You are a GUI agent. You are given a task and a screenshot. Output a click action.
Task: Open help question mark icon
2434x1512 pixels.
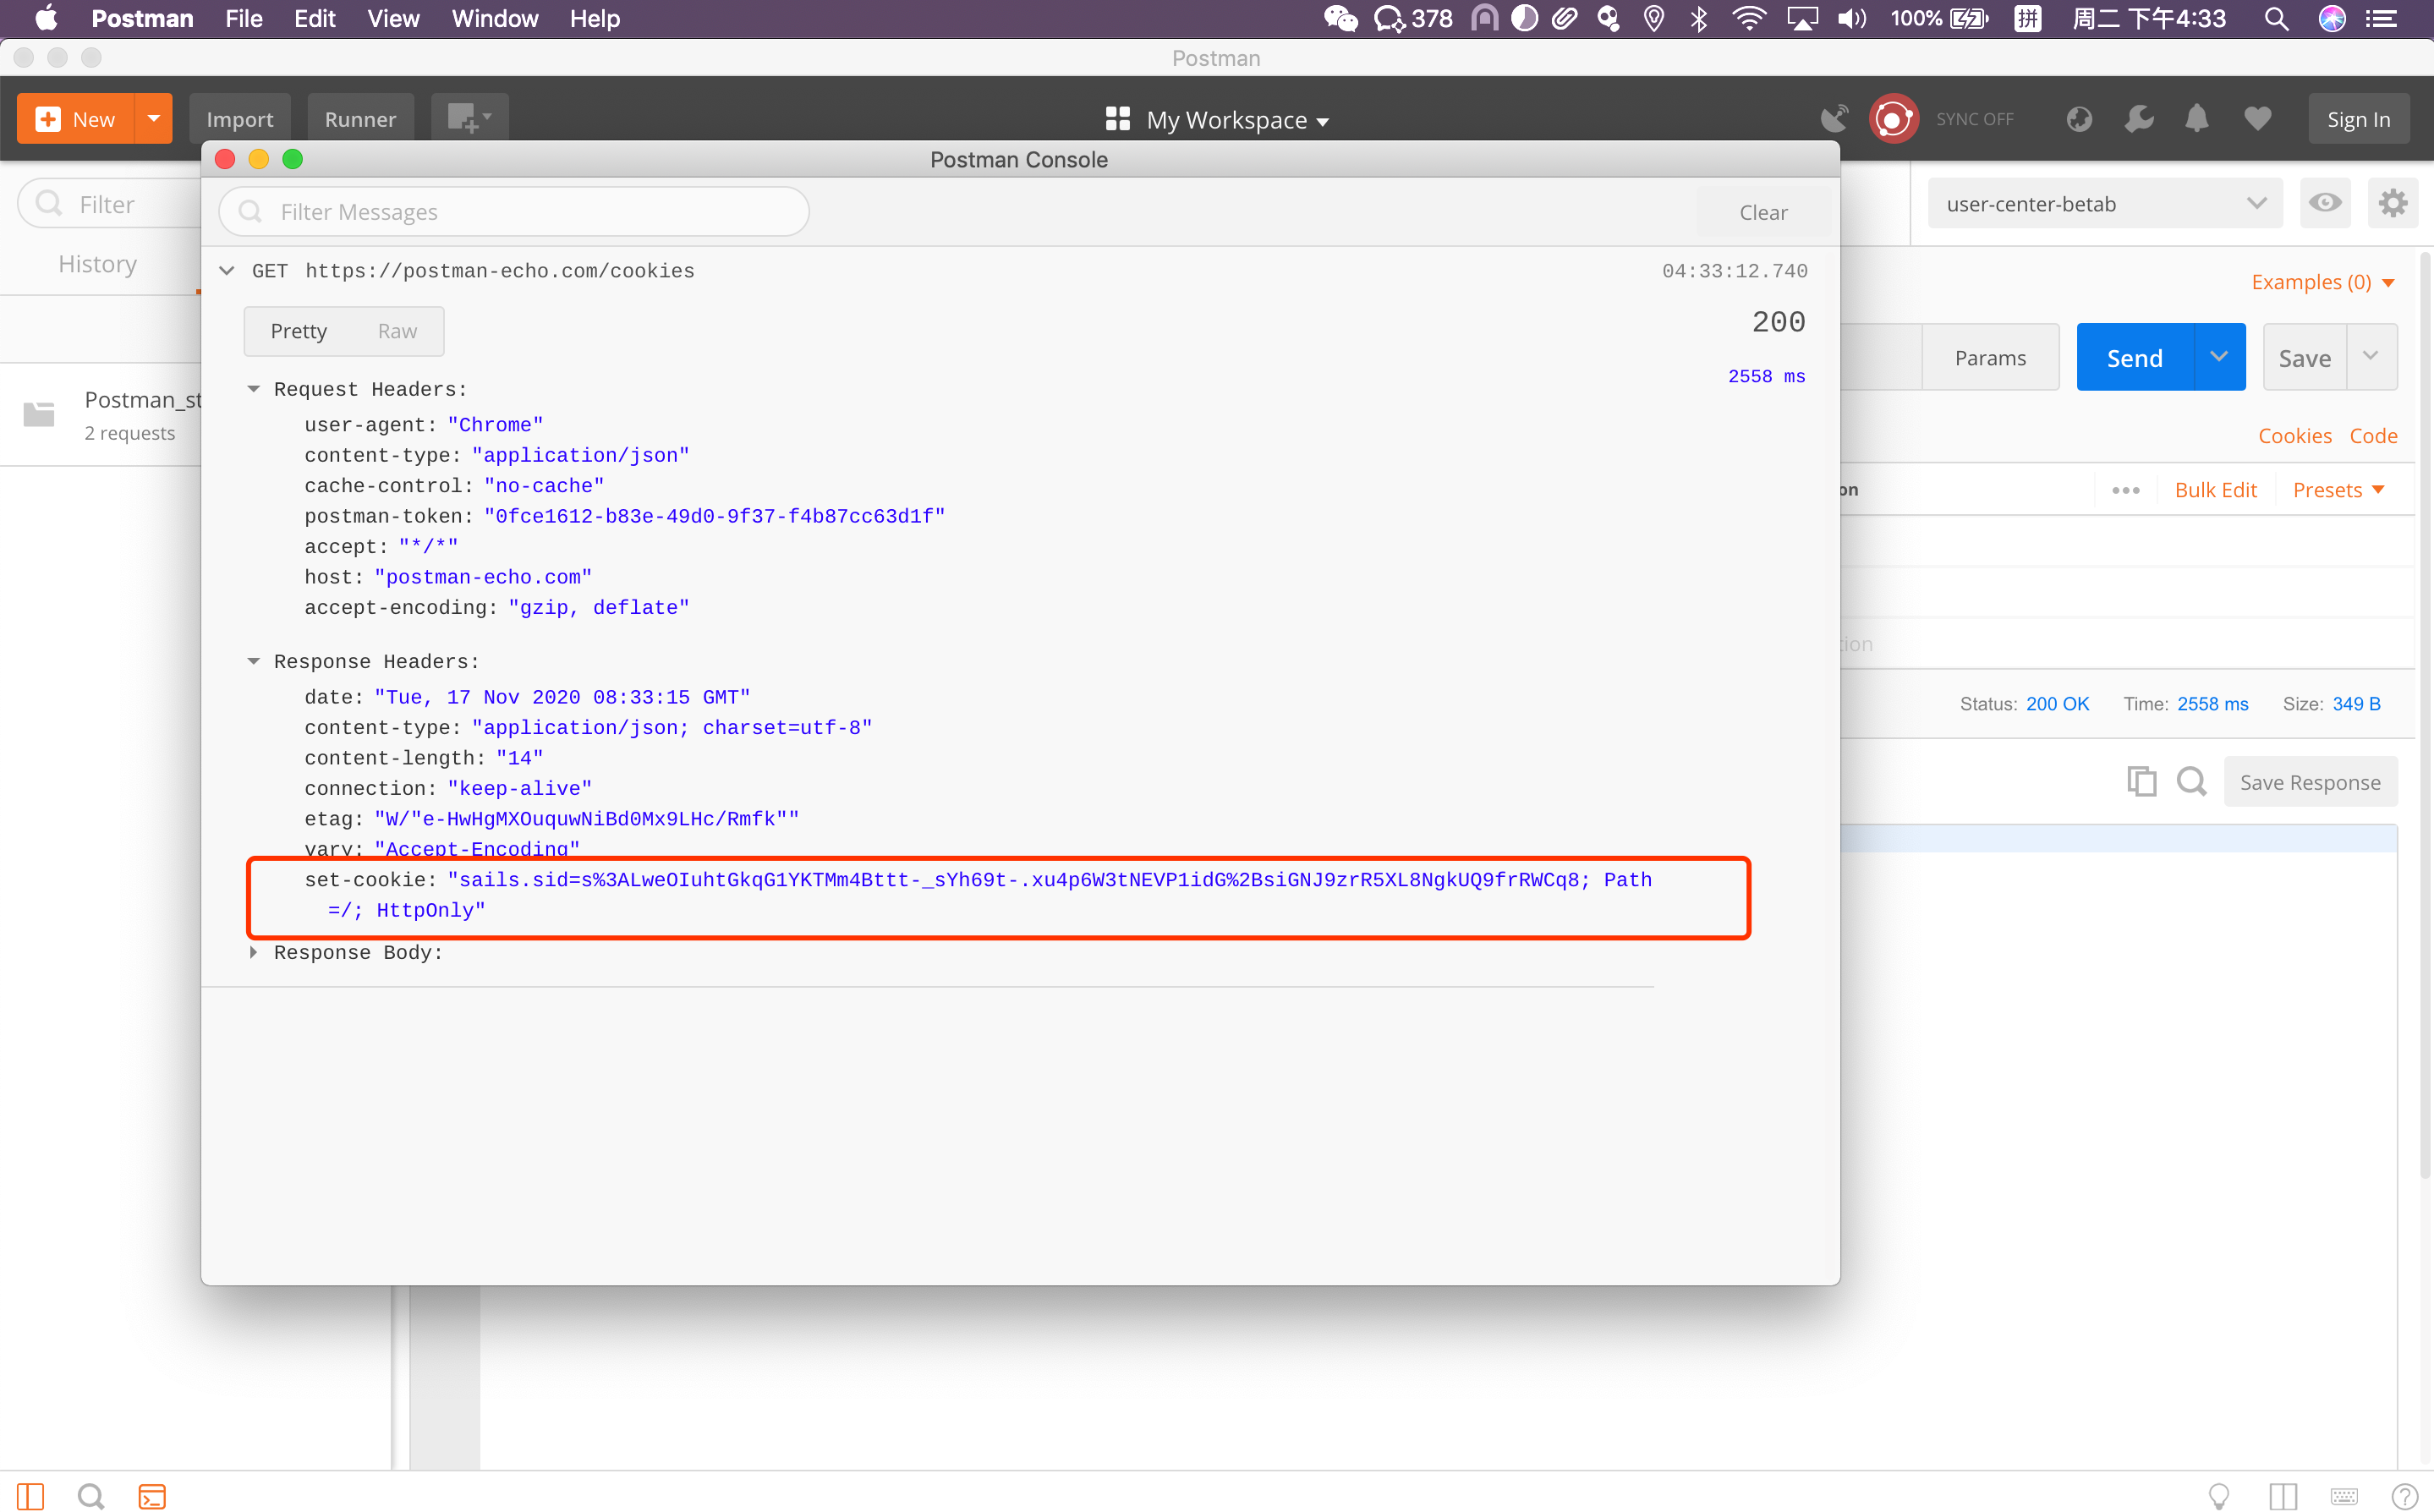pos(2404,1496)
